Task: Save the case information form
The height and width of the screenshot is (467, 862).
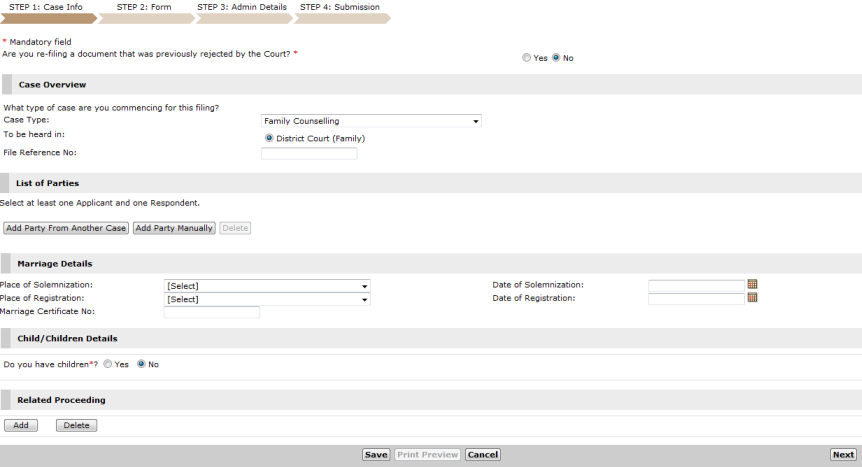Action: coord(376,455)
